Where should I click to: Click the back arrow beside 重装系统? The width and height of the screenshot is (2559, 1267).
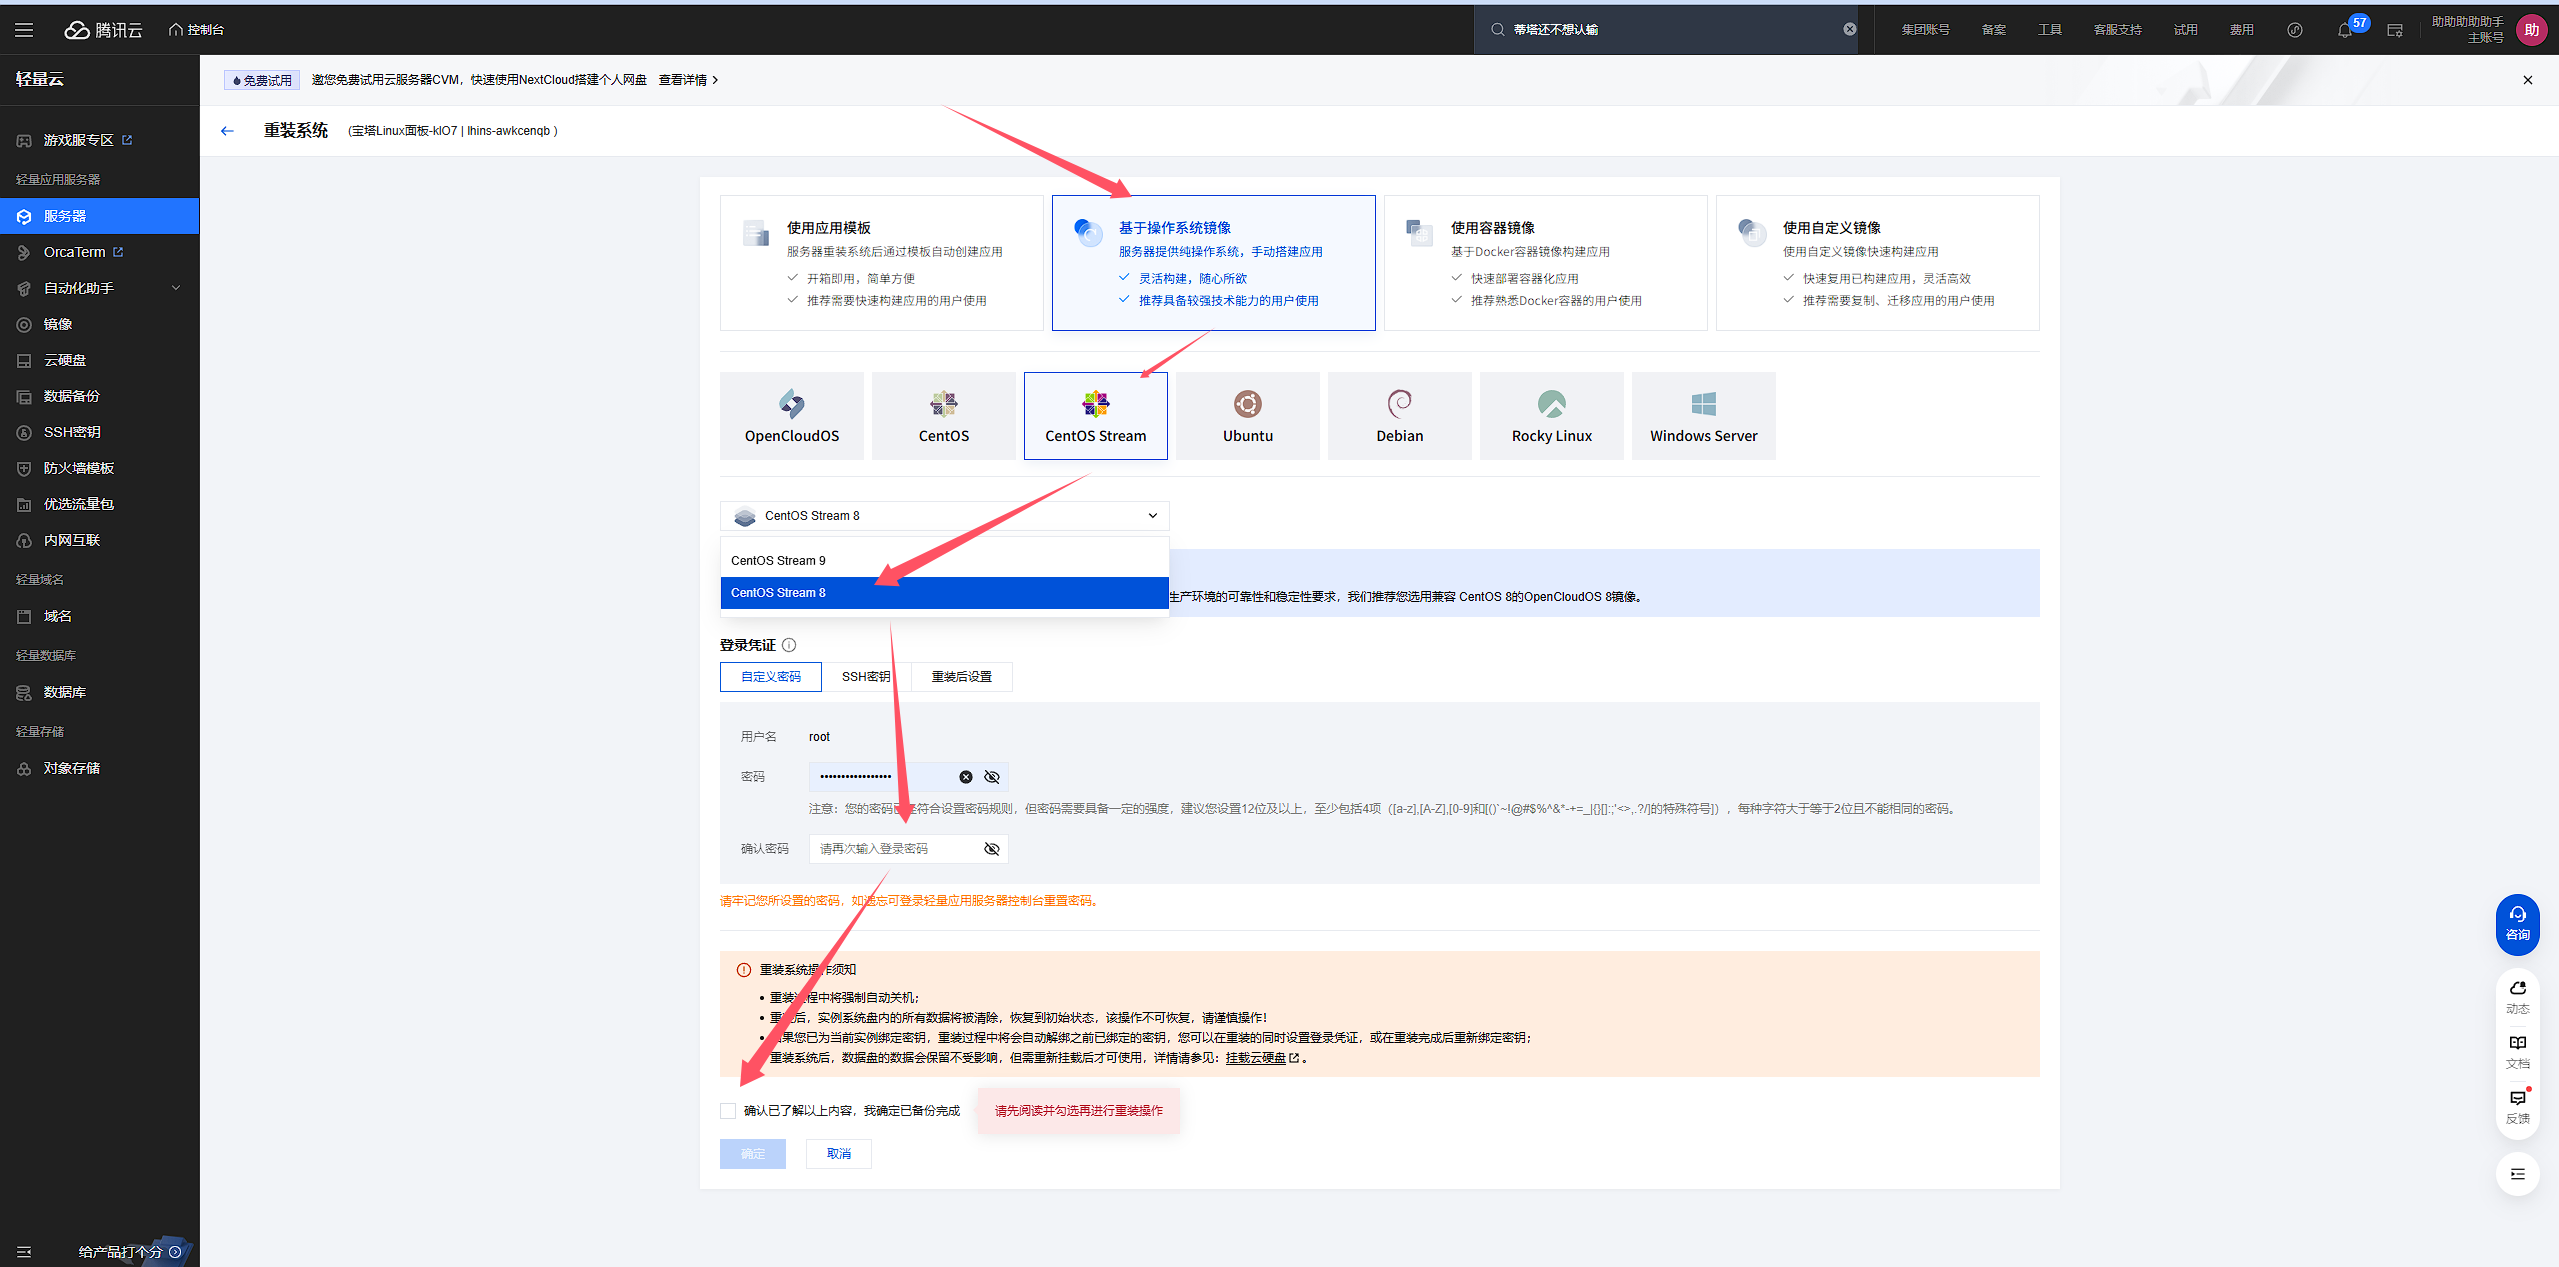point(227,131)
